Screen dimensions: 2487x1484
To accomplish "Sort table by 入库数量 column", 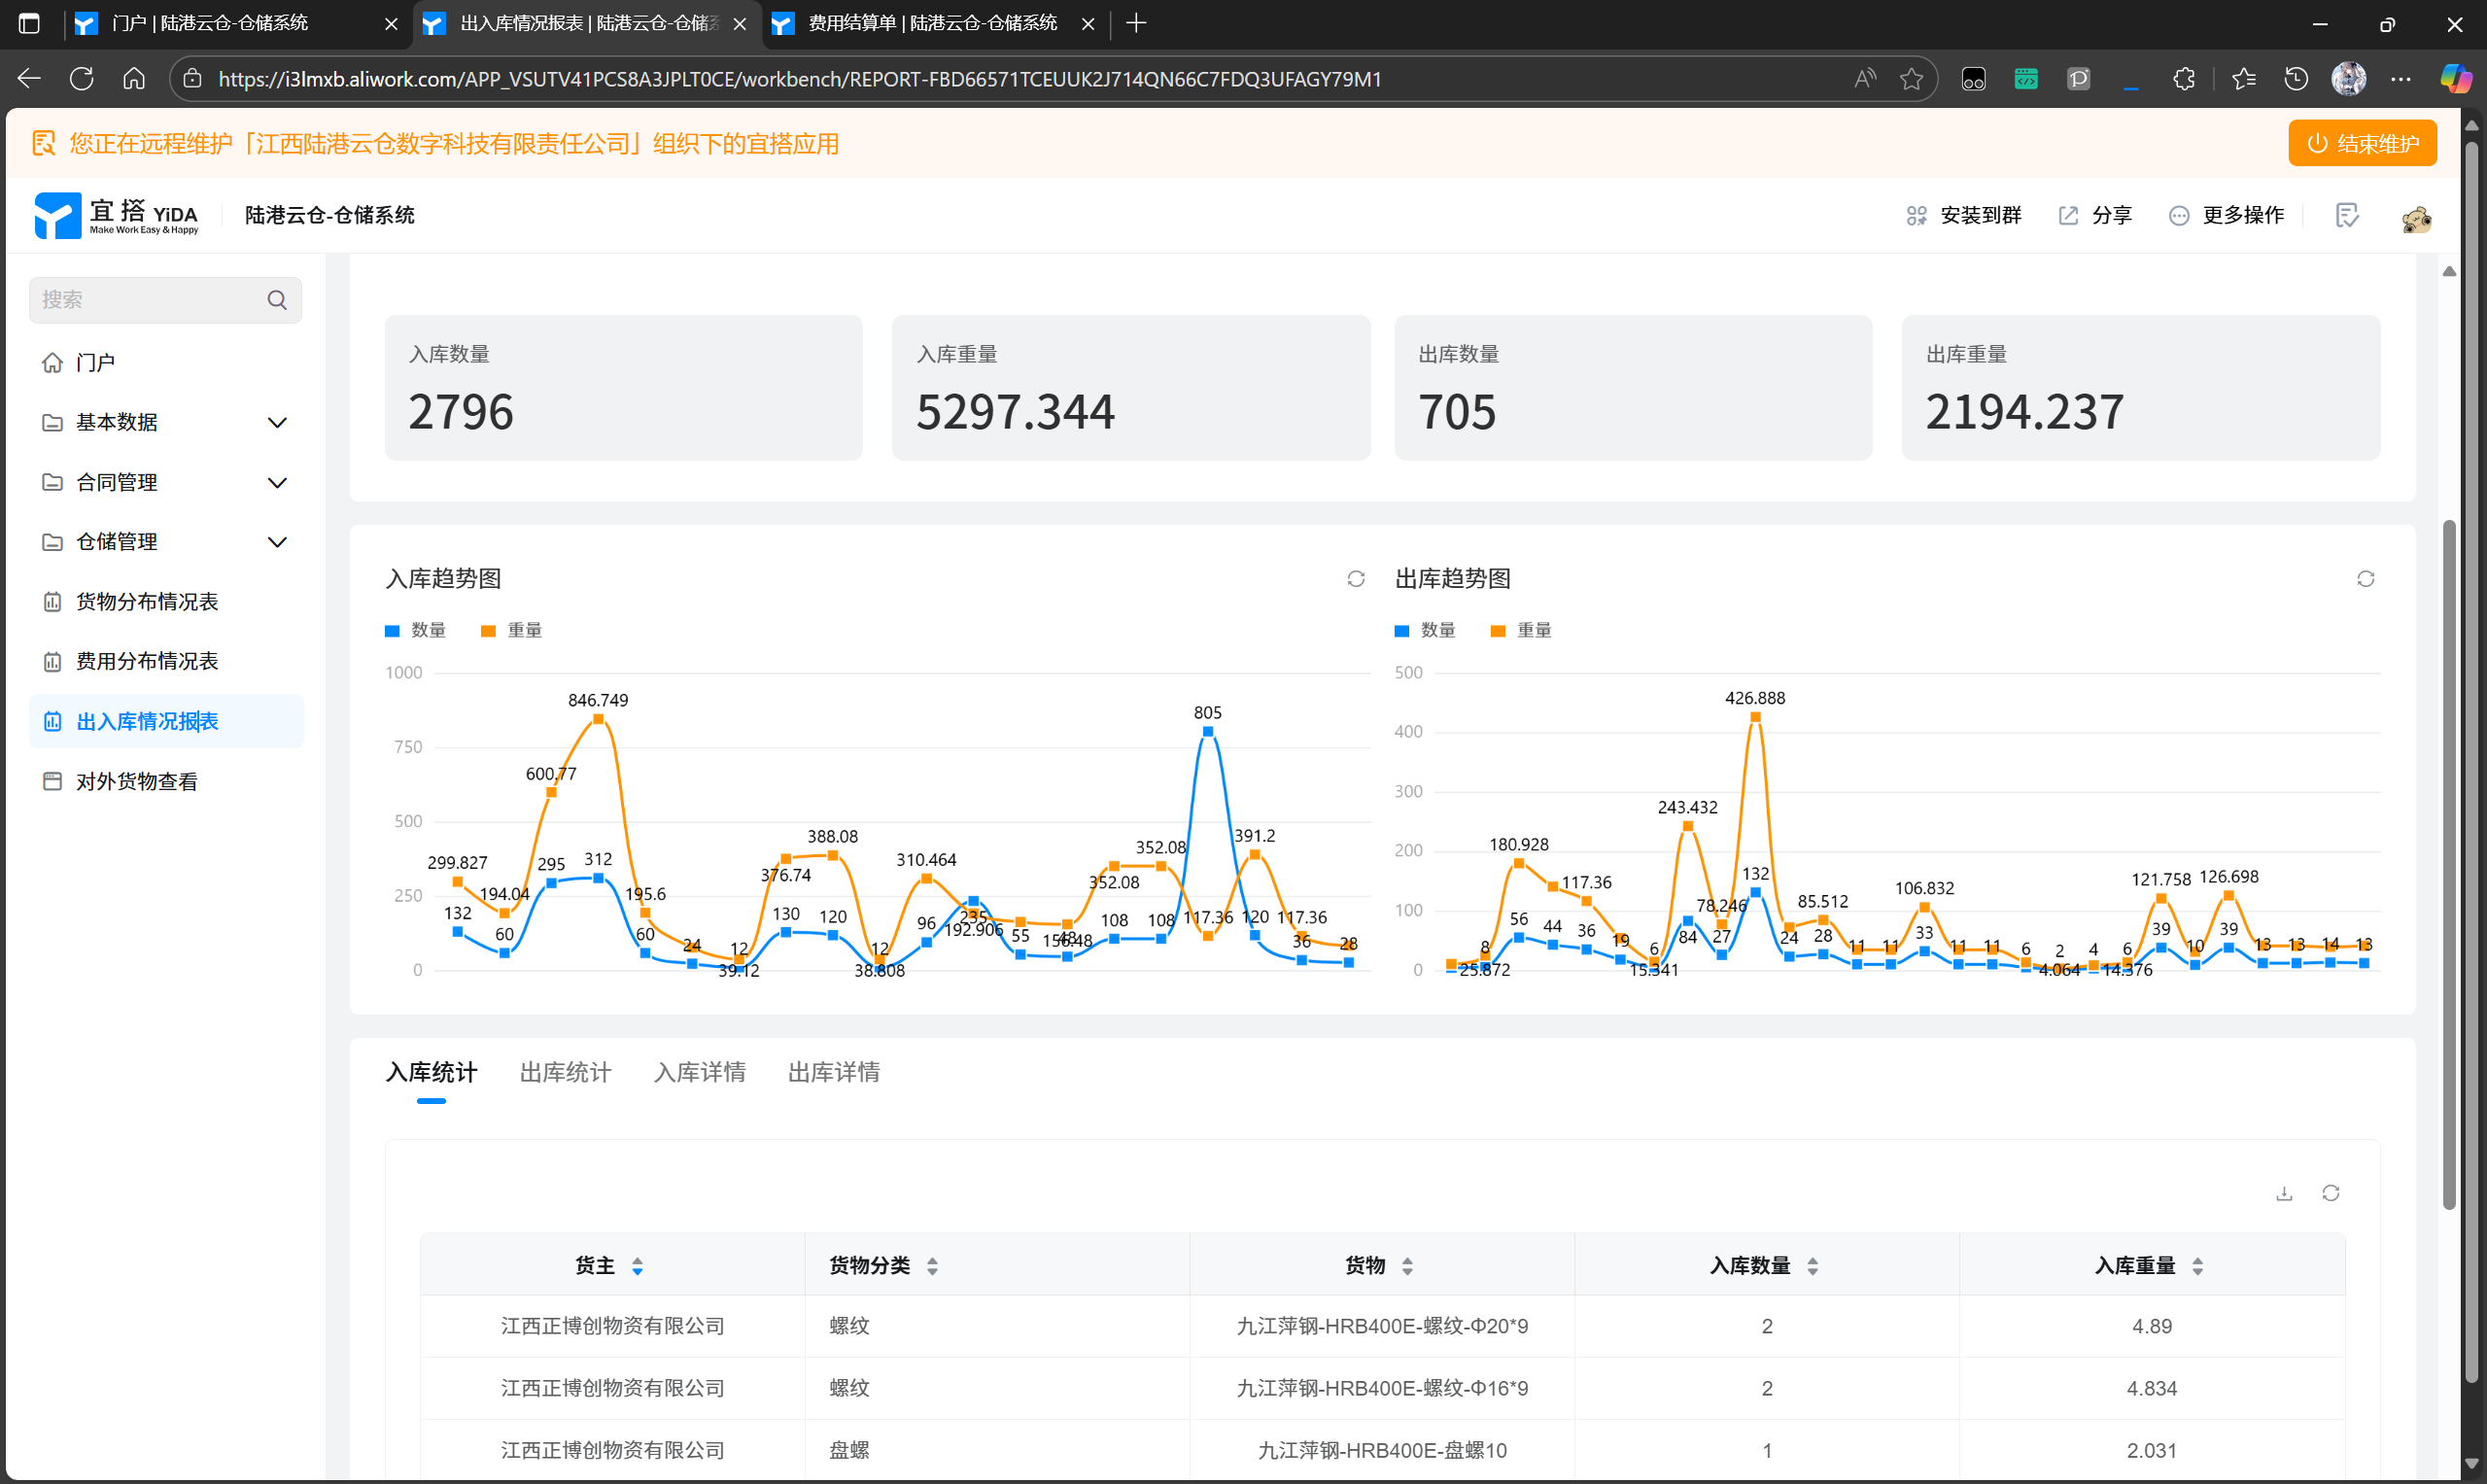I will [x=1812, y=1266].
